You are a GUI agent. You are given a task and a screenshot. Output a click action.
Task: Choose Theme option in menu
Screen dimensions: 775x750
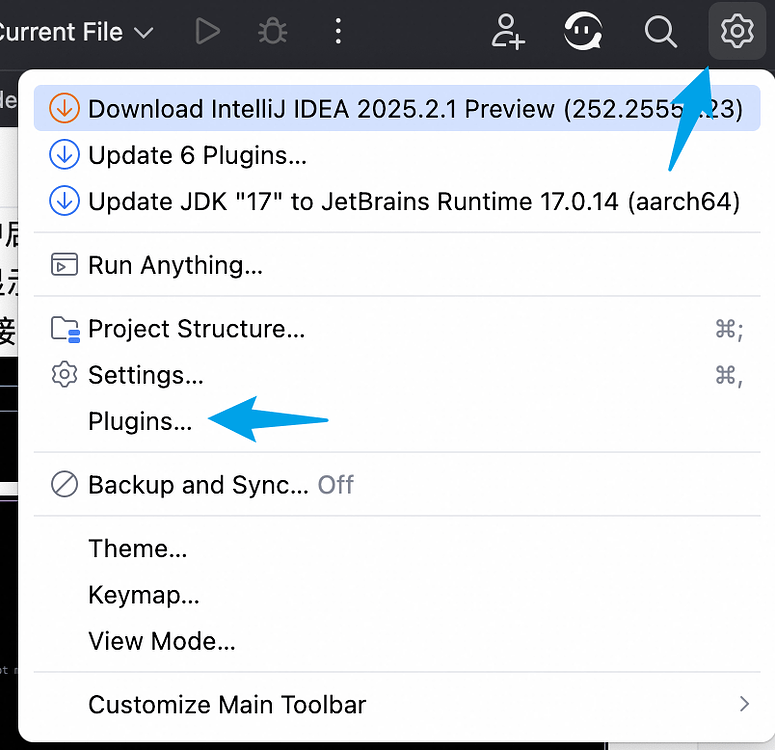(137, 549)
